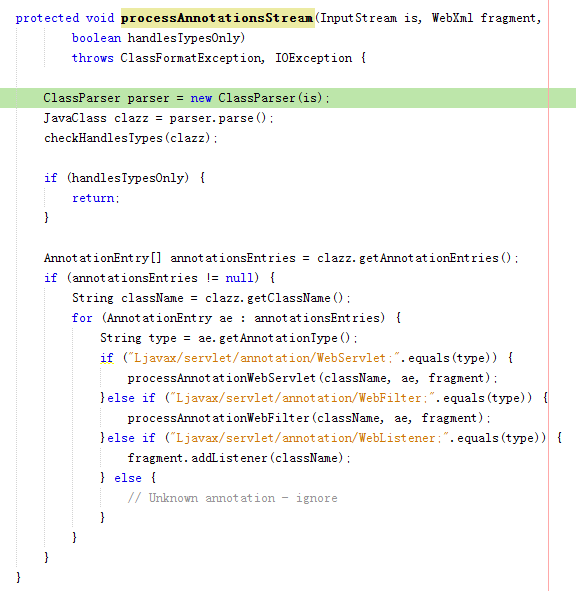576x591 pixels.
Task: Click 'if (annotationsEntries != null)' condition
Action: coord(152,278)
